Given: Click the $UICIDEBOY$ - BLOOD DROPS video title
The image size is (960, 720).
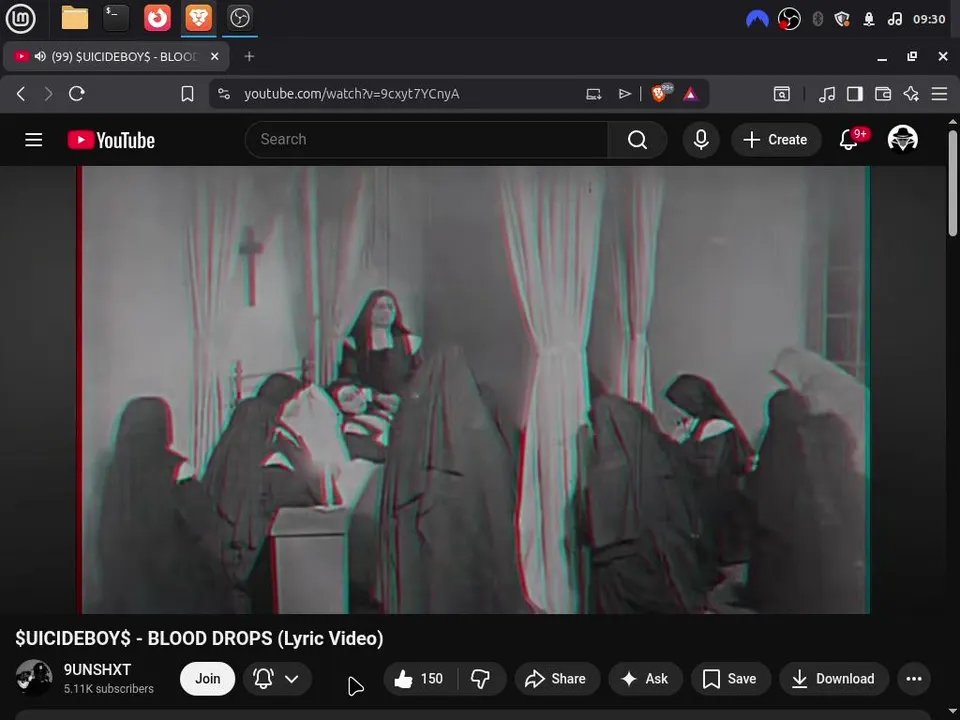Looking at the screenshot, I should 200,638.
